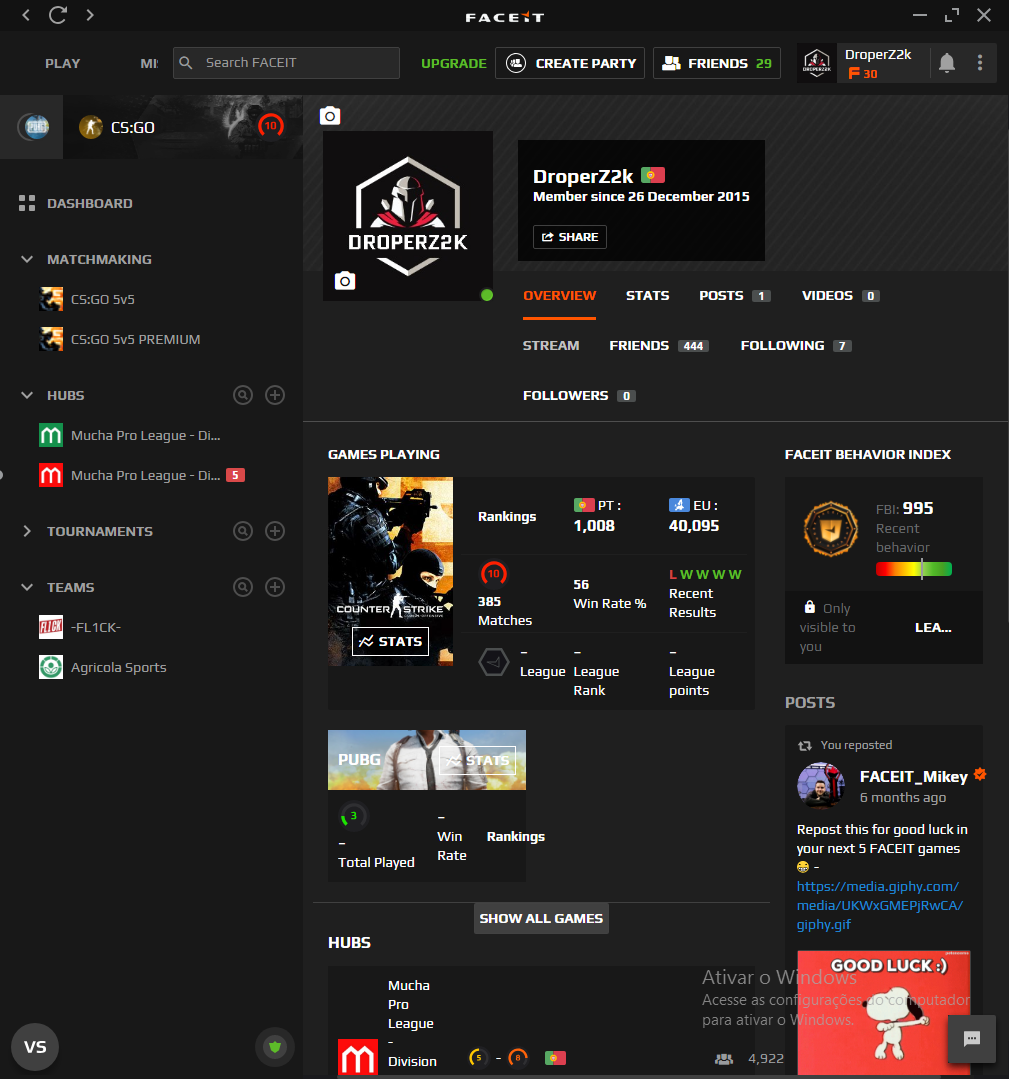
Task: Open FACEIT_Mikey username link
Action: point(913,777)
